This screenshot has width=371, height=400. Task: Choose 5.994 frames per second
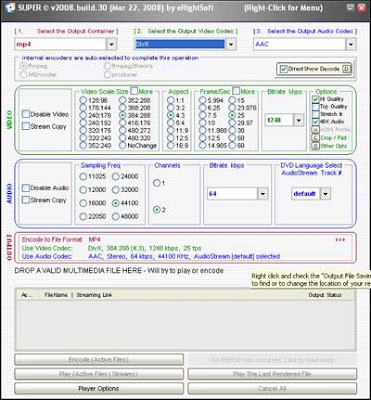(202, 100)
